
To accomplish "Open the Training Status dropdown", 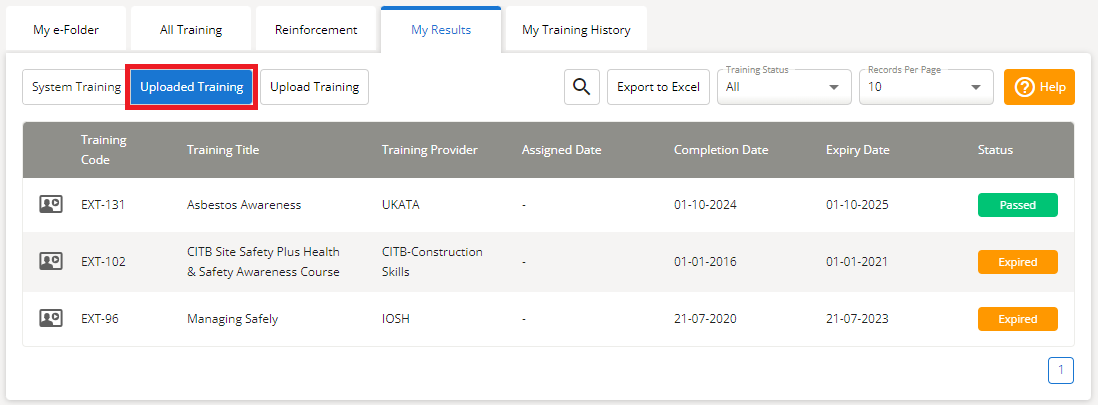I will (x=782, y=87).
